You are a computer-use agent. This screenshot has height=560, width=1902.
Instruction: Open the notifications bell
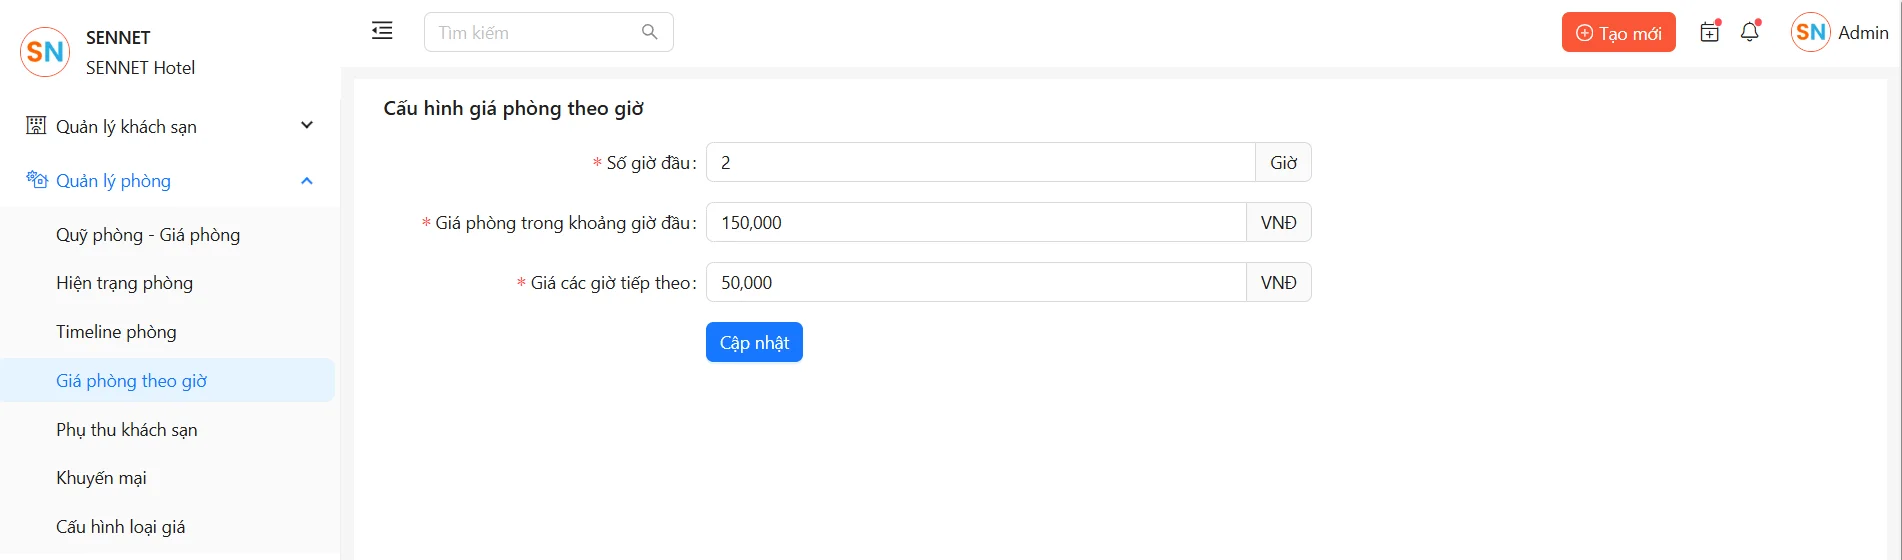click(x=1750, y=32)
